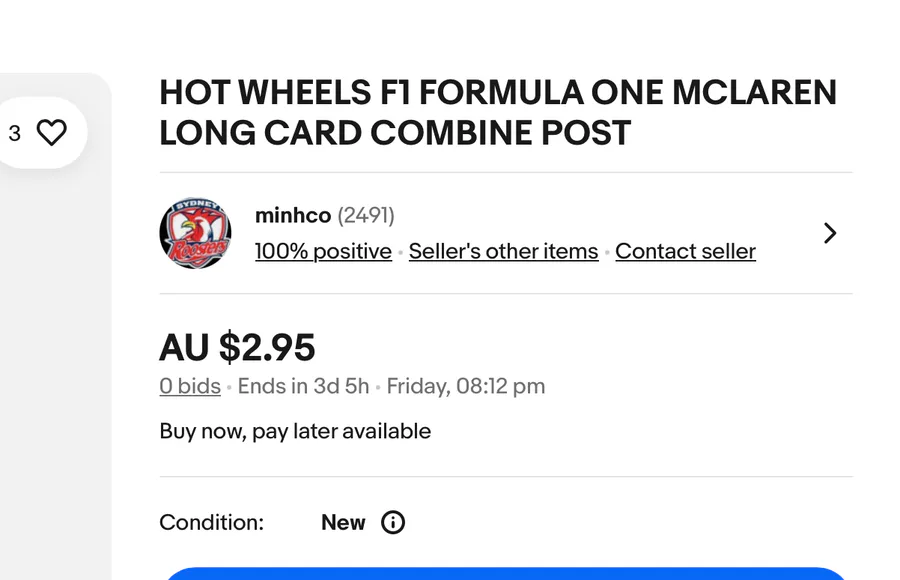Open the minhco seller profile
This screenshot has height=580, width=900.
point(292,215)
